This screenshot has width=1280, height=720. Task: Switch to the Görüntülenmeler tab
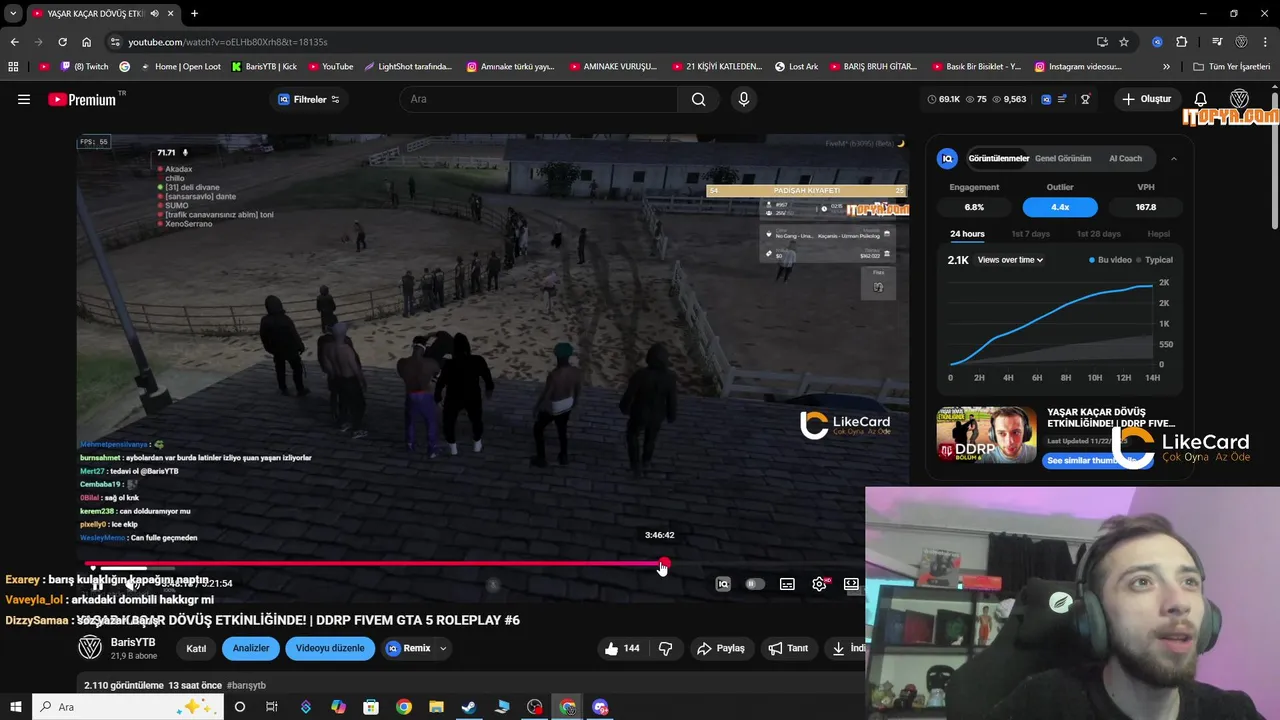click(997, 158)
